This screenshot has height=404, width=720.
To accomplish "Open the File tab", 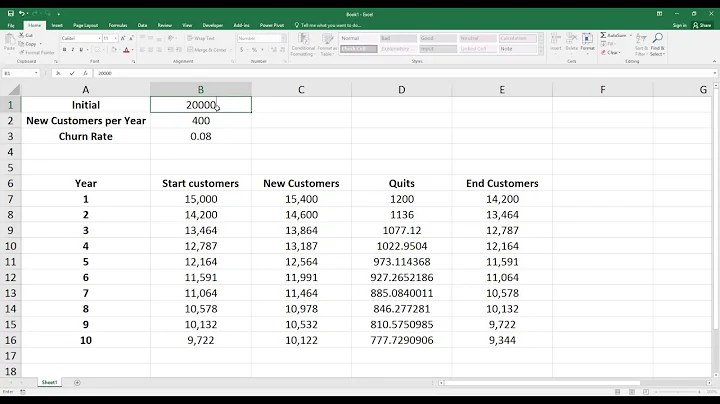I will tap(11, 25).
